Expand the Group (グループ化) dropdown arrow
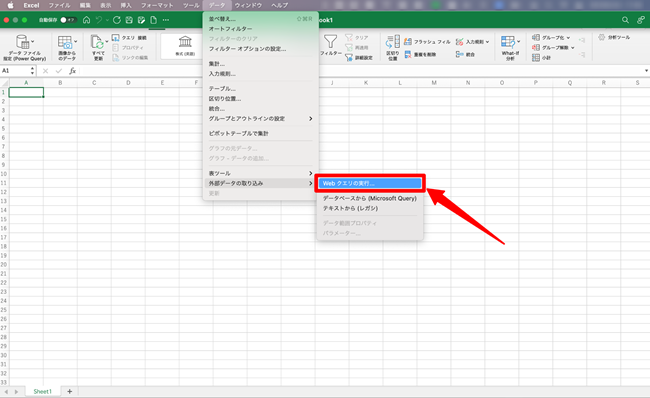The image size is (650, 398). (568, 38)
